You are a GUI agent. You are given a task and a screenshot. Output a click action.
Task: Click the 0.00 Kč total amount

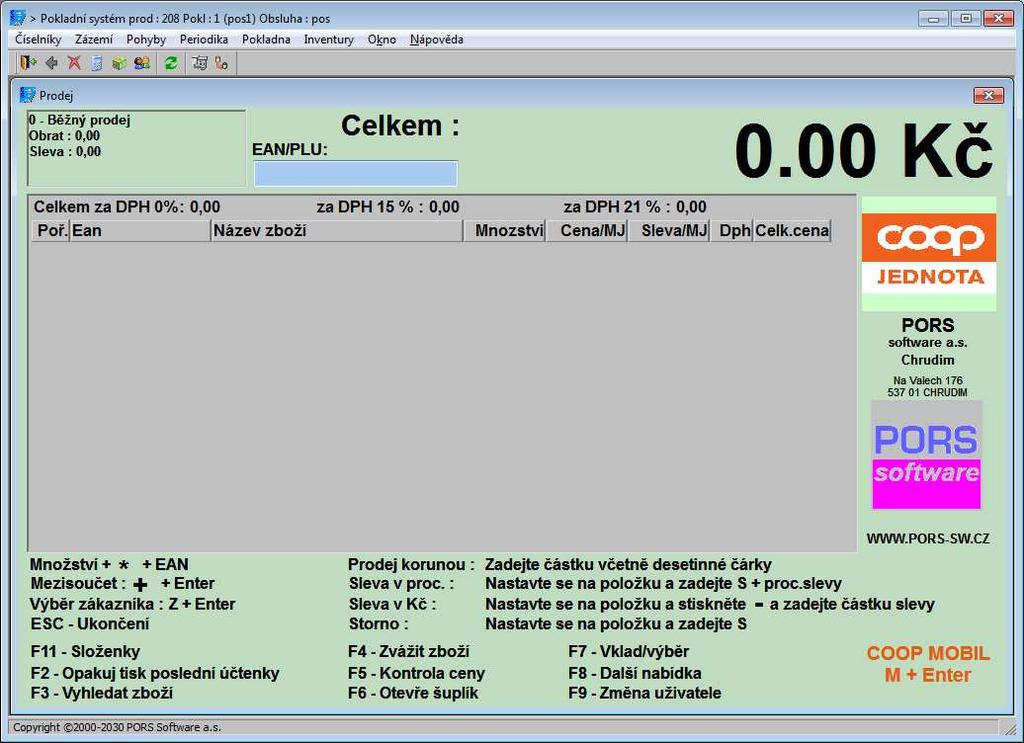click(x=863, y=151)
